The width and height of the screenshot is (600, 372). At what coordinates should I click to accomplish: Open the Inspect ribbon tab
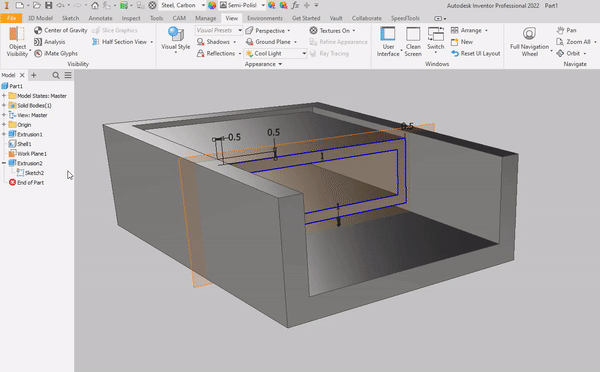pos(131,18)
